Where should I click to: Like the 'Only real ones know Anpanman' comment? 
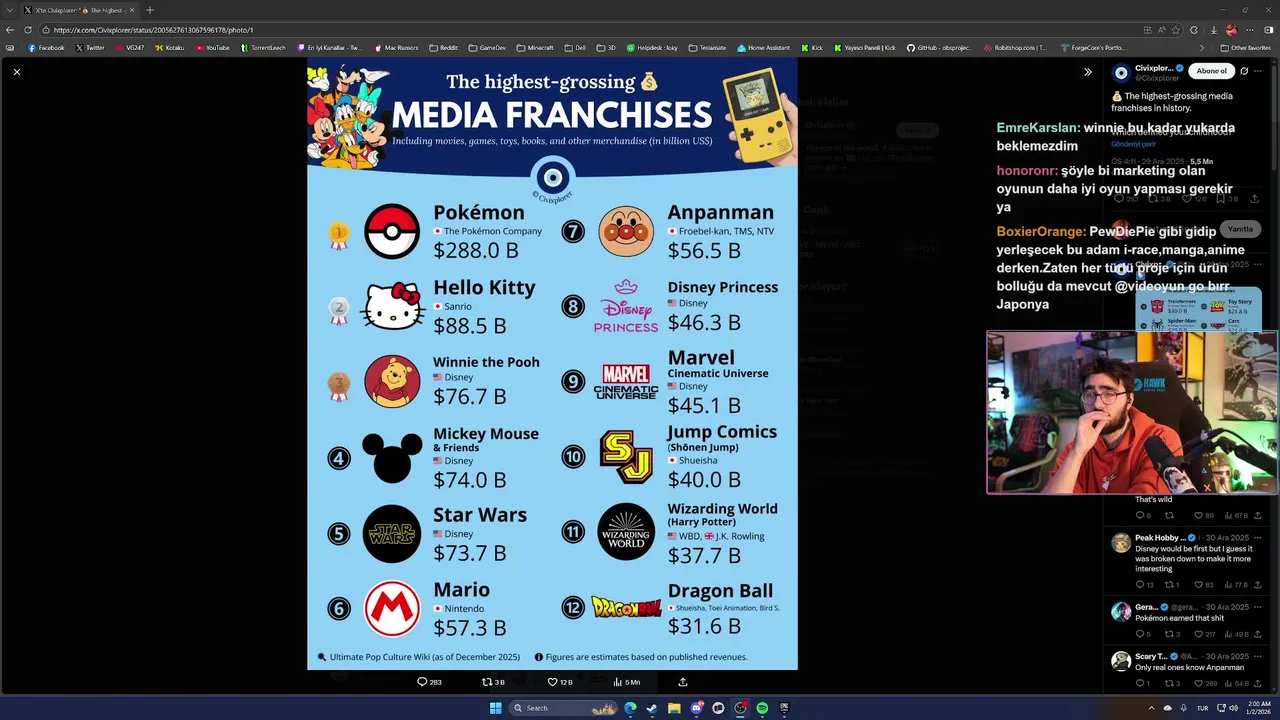(x=1201, y=683)
